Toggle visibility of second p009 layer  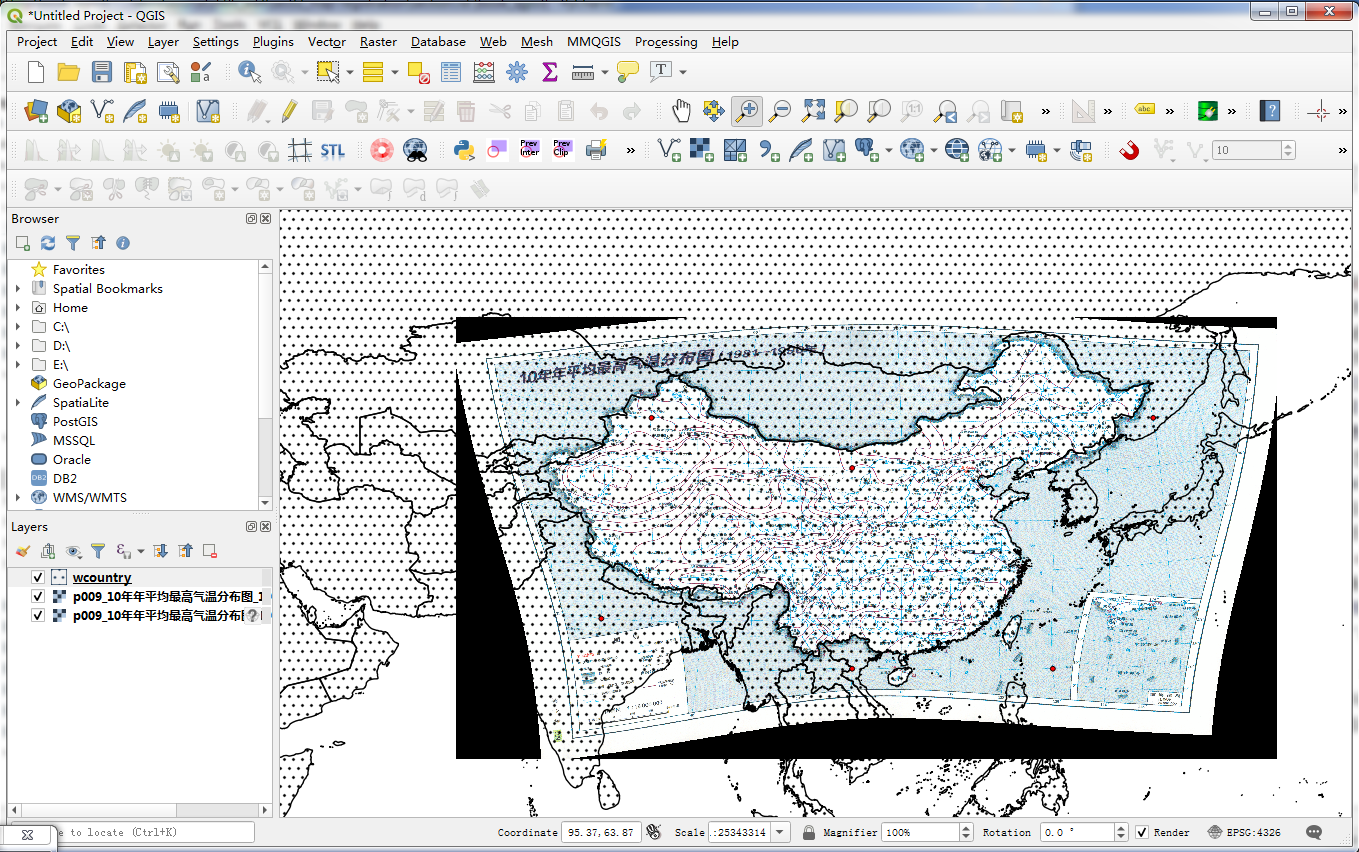pos(38,596)
